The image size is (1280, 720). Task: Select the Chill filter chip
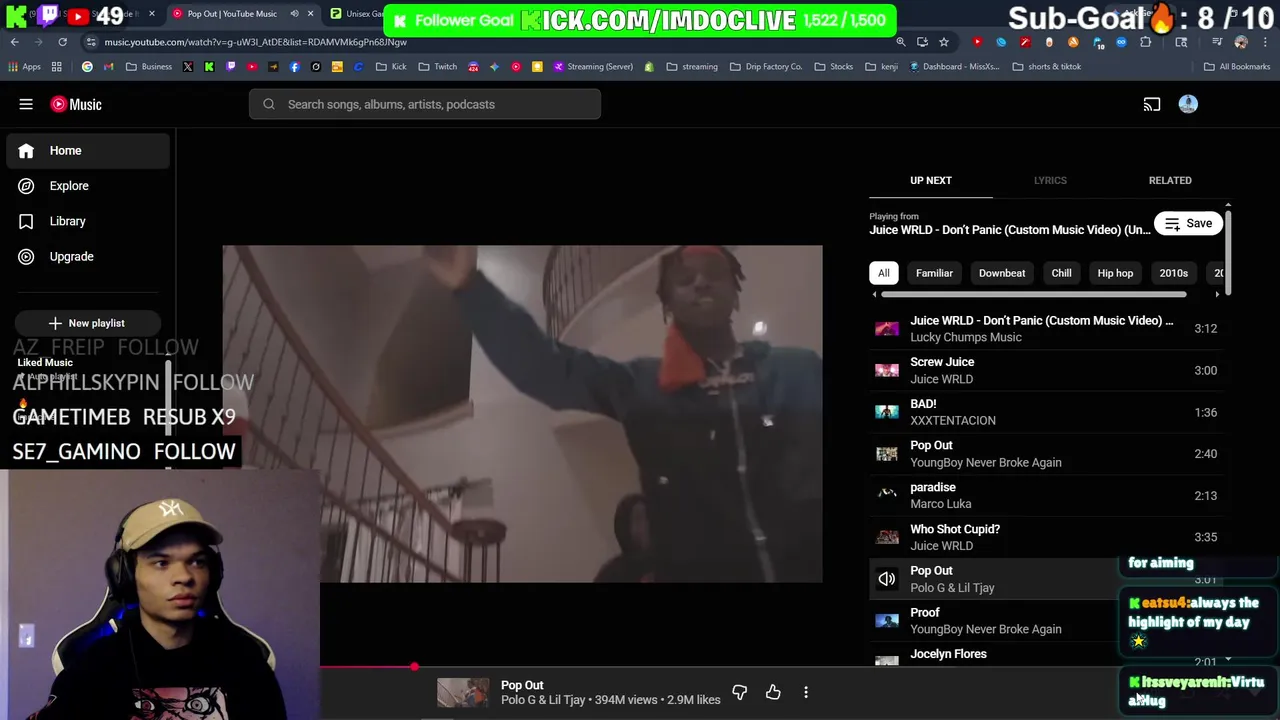click(x=1061, y=273)
